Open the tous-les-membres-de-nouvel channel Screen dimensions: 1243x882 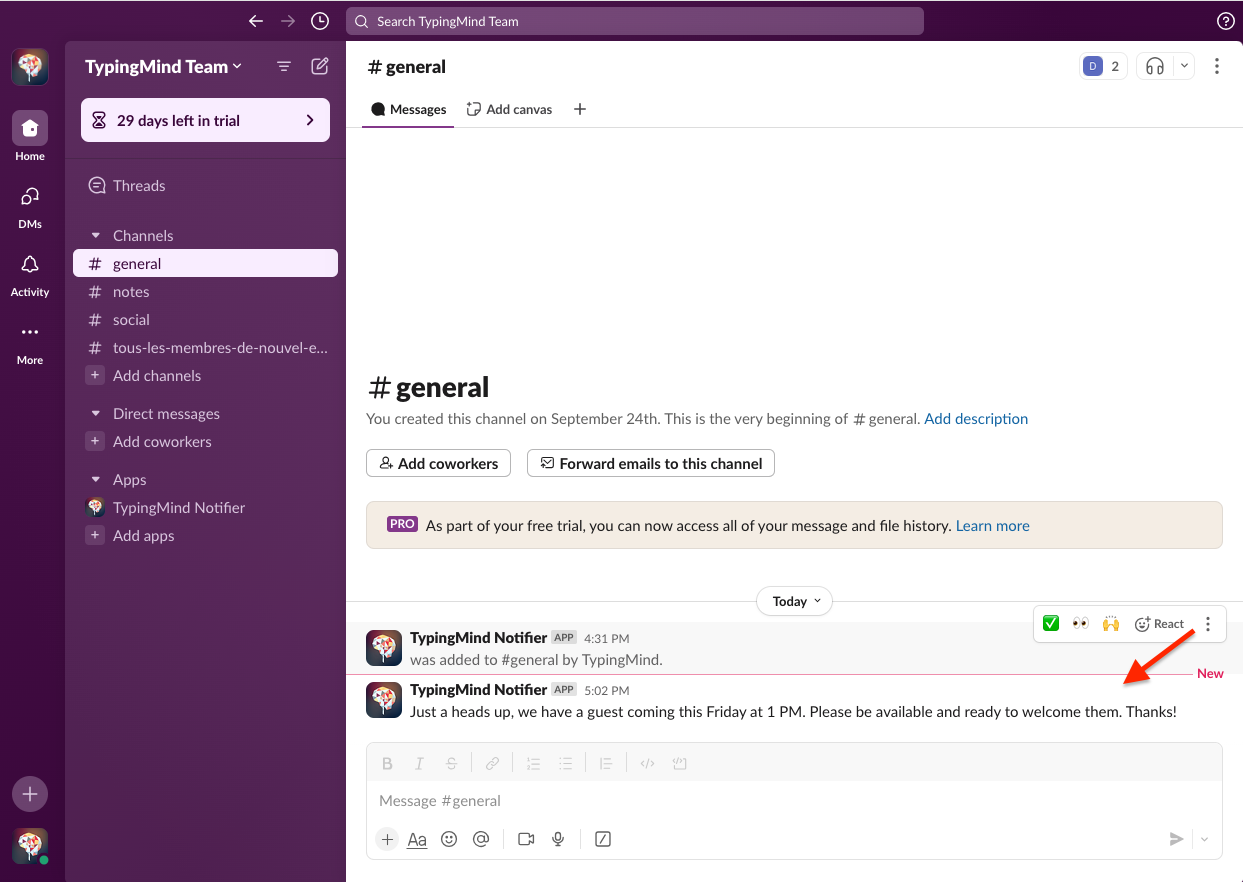(205, 348)
